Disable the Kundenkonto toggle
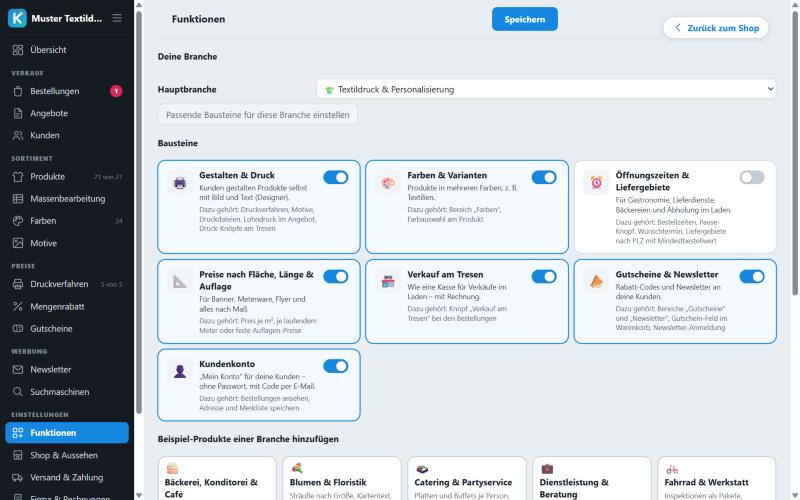Screen dimensions: 800x500 click(336, 366)
